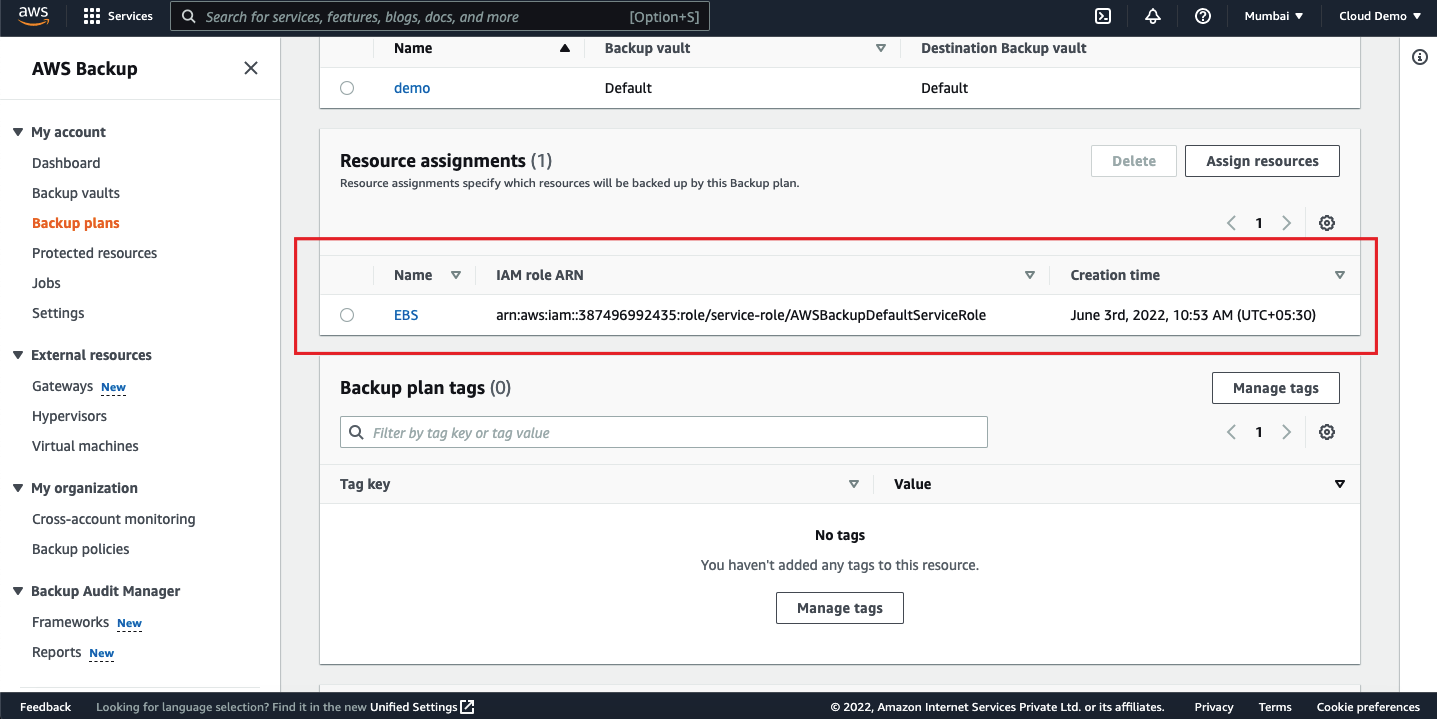
Task: Open Reports in the sidebar
Action: [x=57, y=652]
